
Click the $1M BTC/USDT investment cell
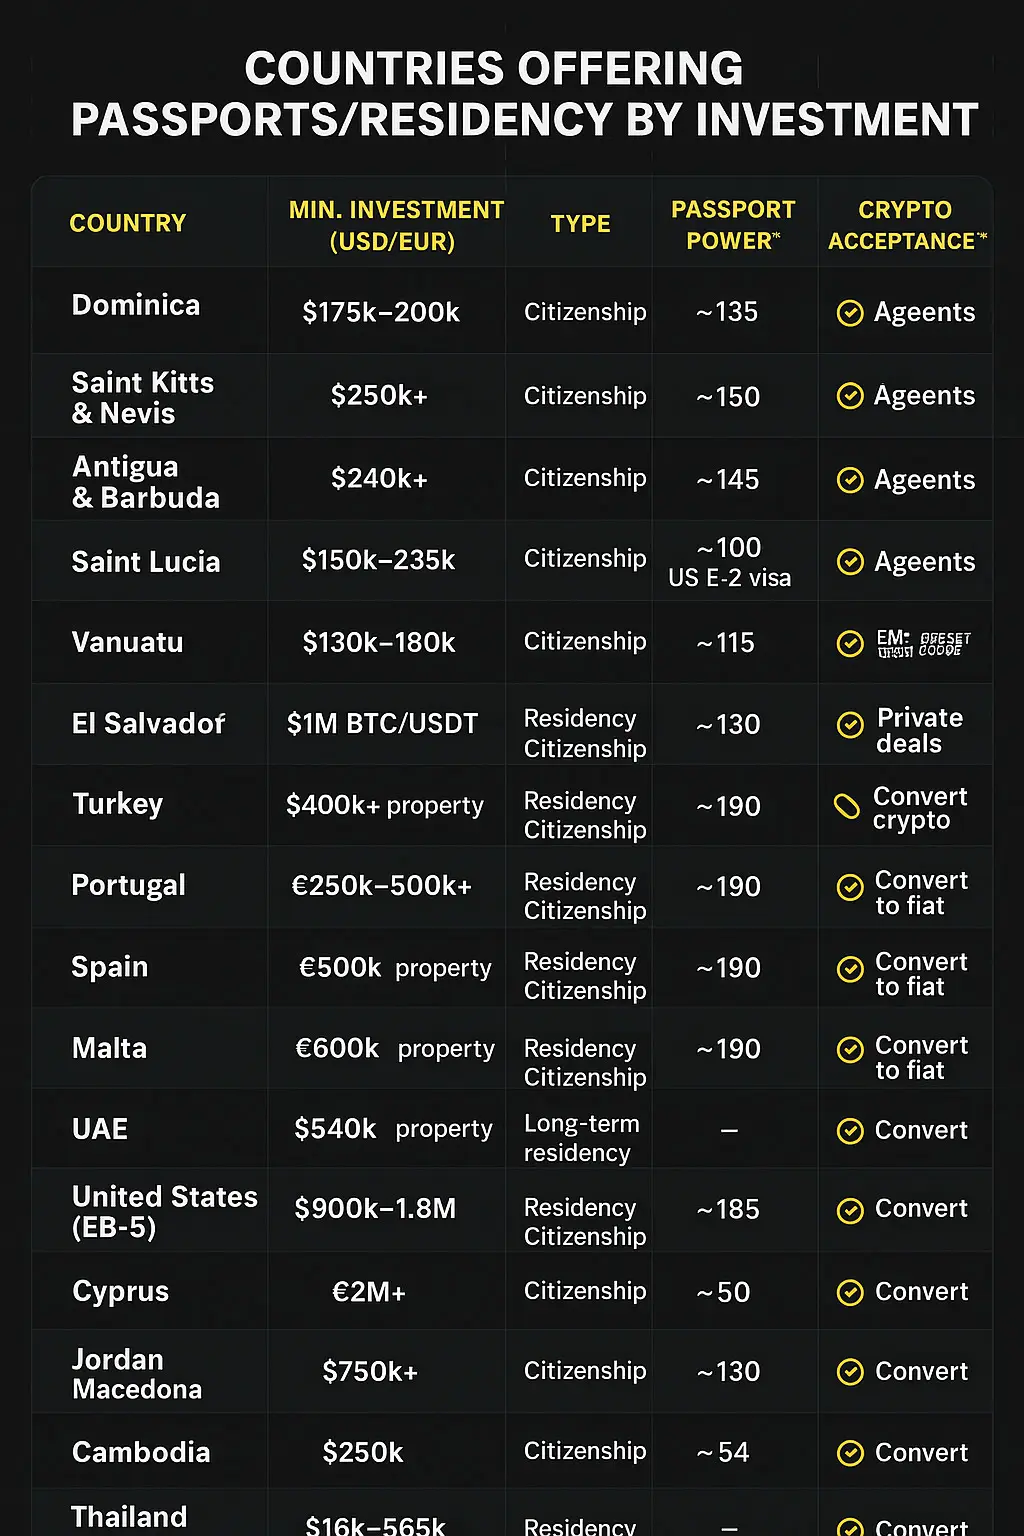tap(383, 724)
